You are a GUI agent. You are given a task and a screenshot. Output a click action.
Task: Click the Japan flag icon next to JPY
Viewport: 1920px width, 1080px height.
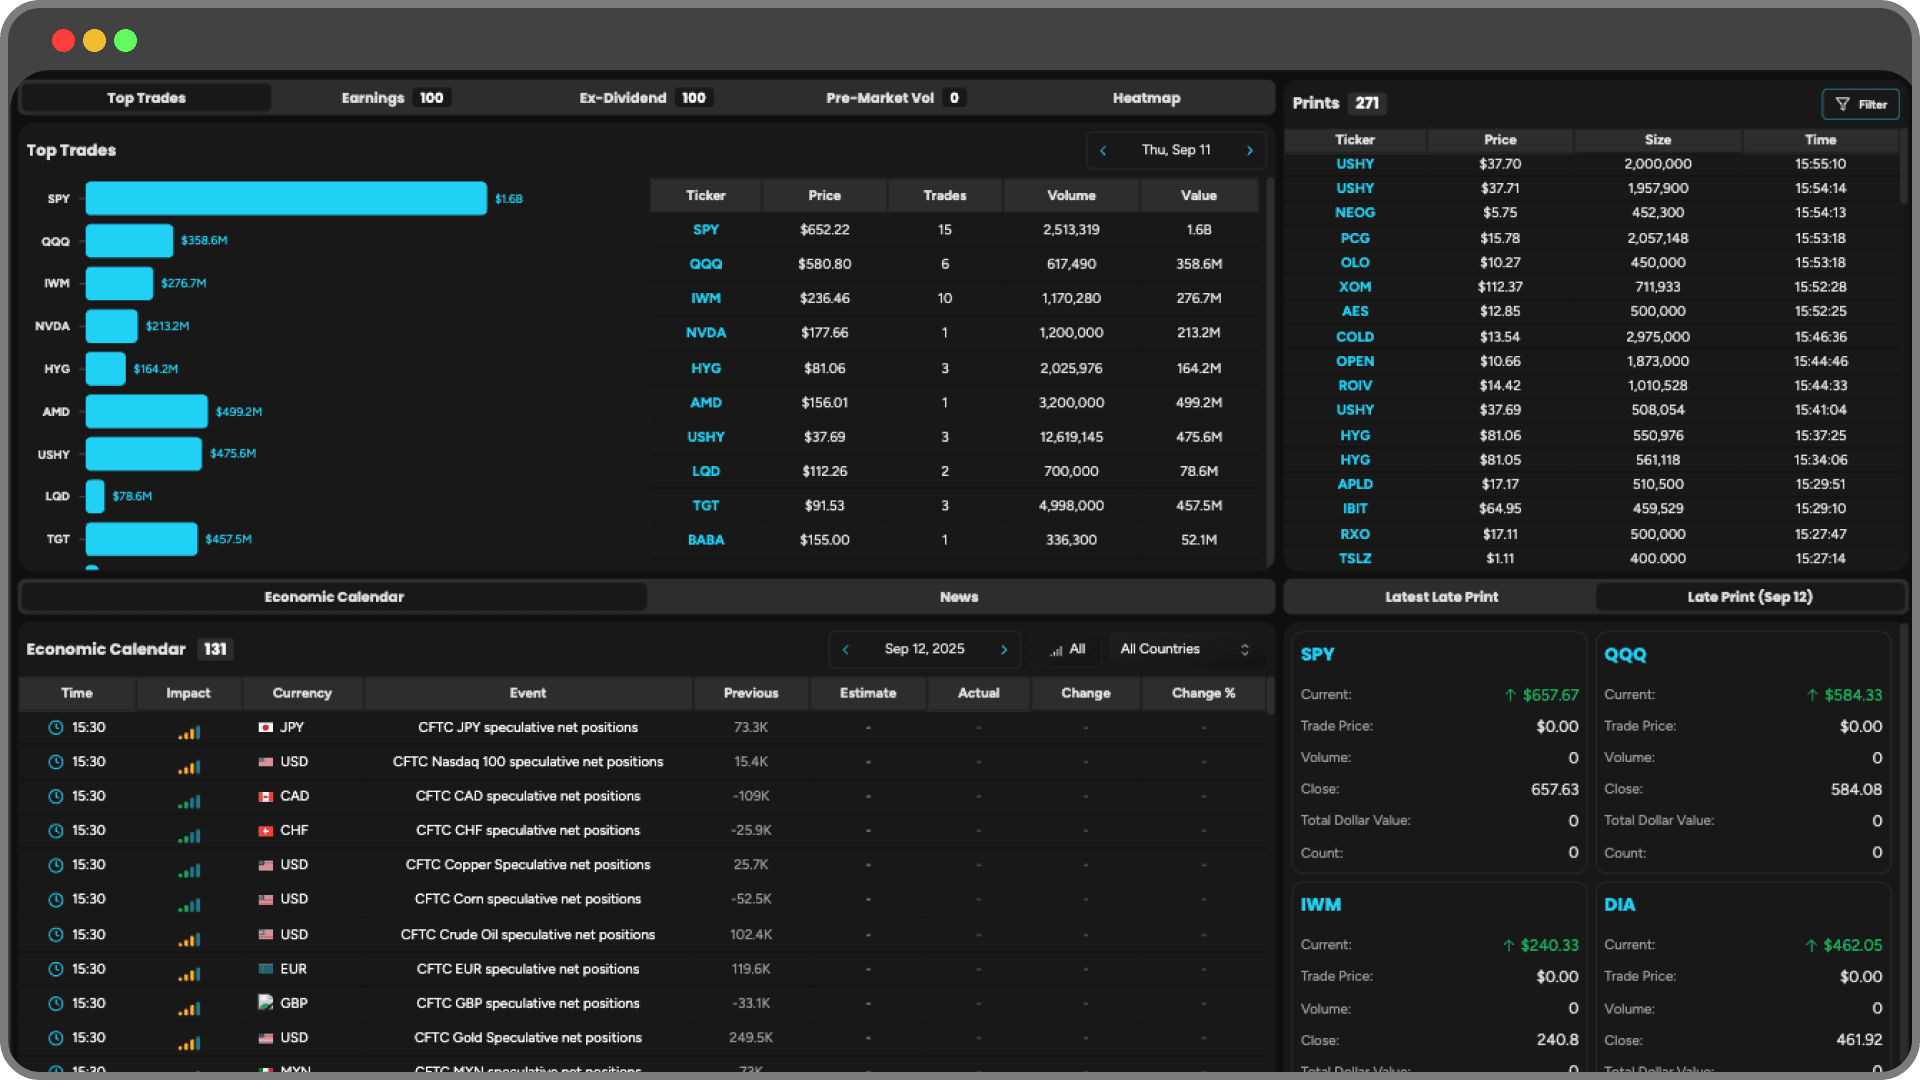point(266,728)
